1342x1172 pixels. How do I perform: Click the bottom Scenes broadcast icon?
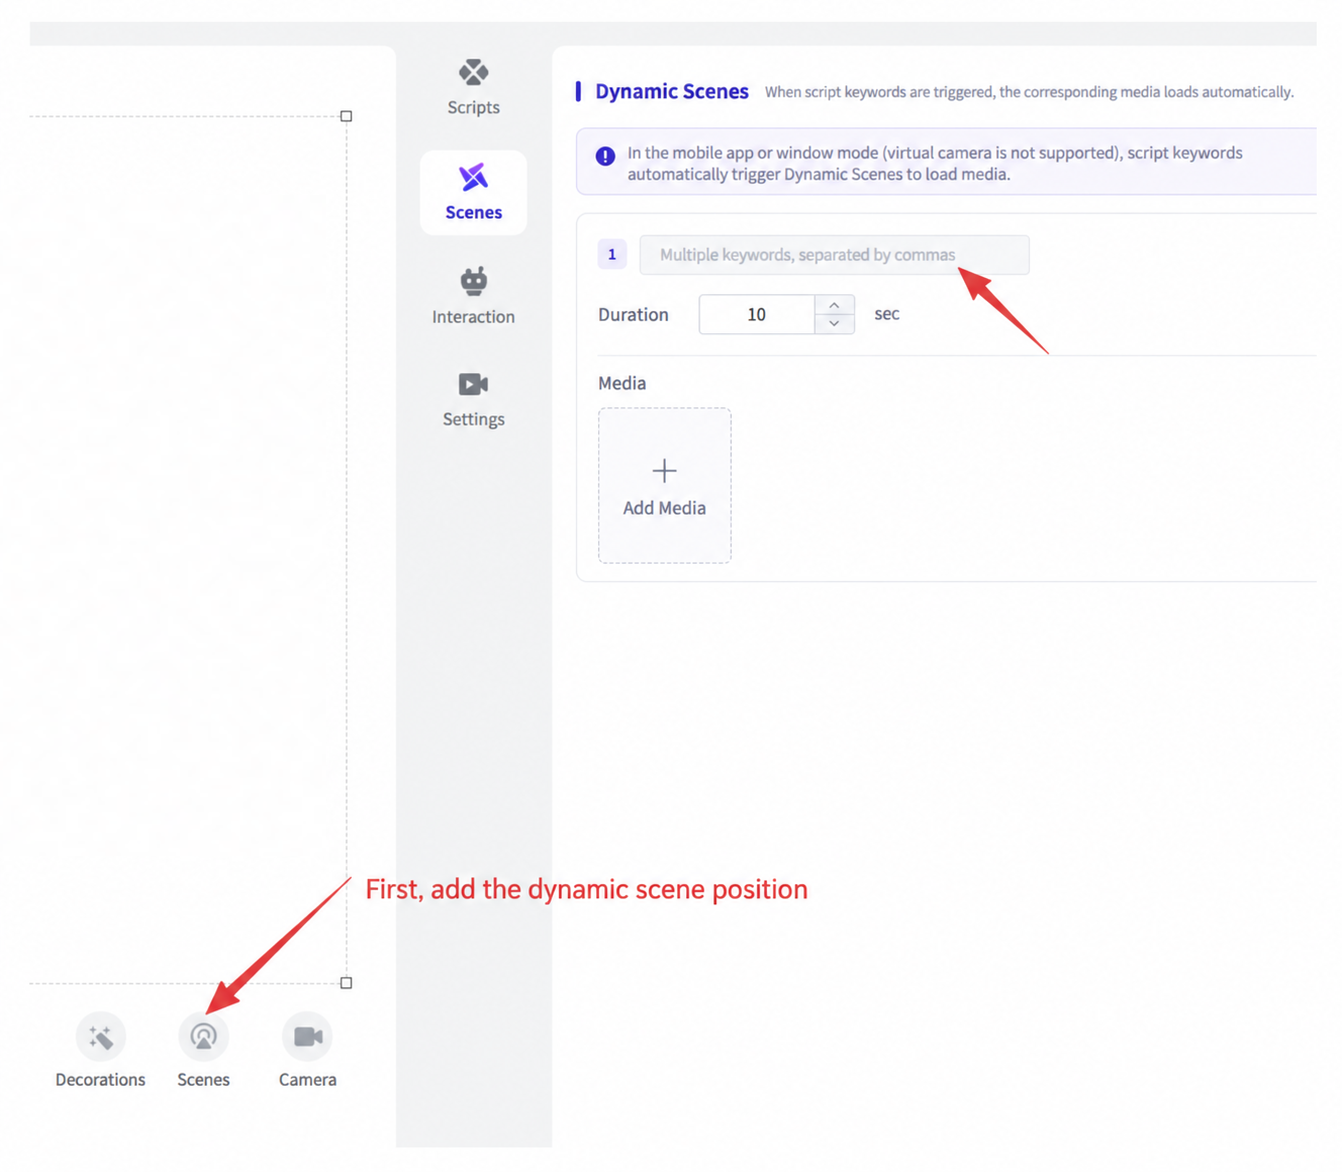[203, 1037]
